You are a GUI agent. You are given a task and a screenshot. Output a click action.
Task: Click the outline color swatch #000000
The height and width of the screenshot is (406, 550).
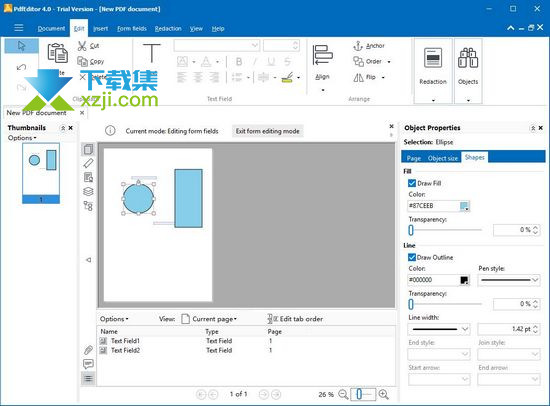[464, 280]
